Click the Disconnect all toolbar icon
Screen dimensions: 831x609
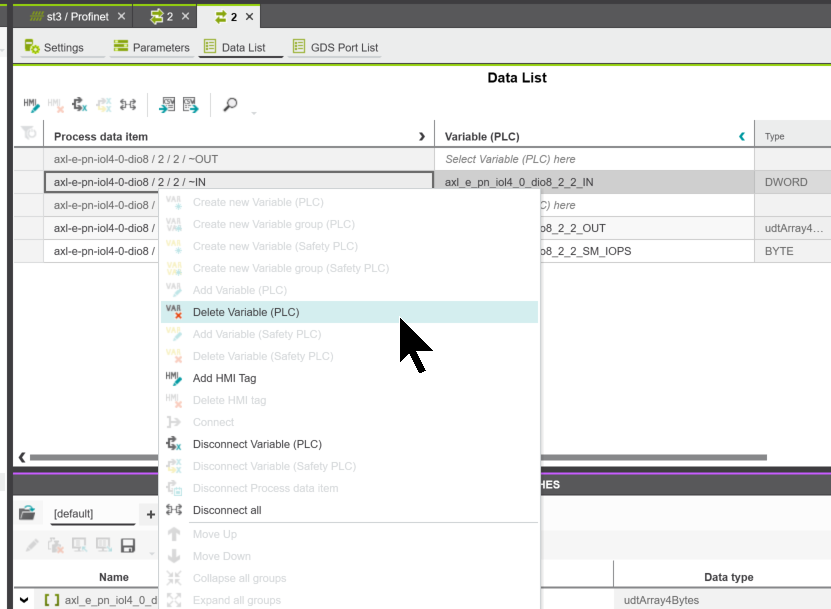pyautogui.click(x=128, y=104)
